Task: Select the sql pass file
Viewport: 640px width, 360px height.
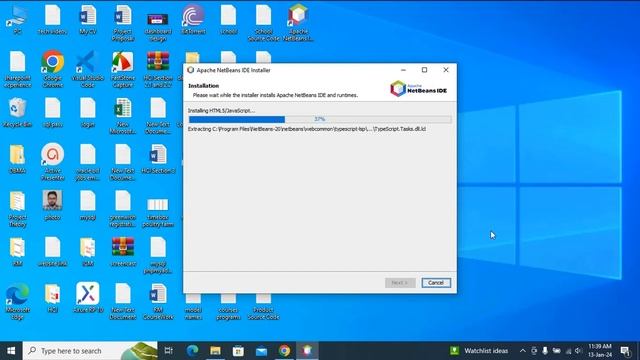Action: pyautogui.click(x=53, y=112)
